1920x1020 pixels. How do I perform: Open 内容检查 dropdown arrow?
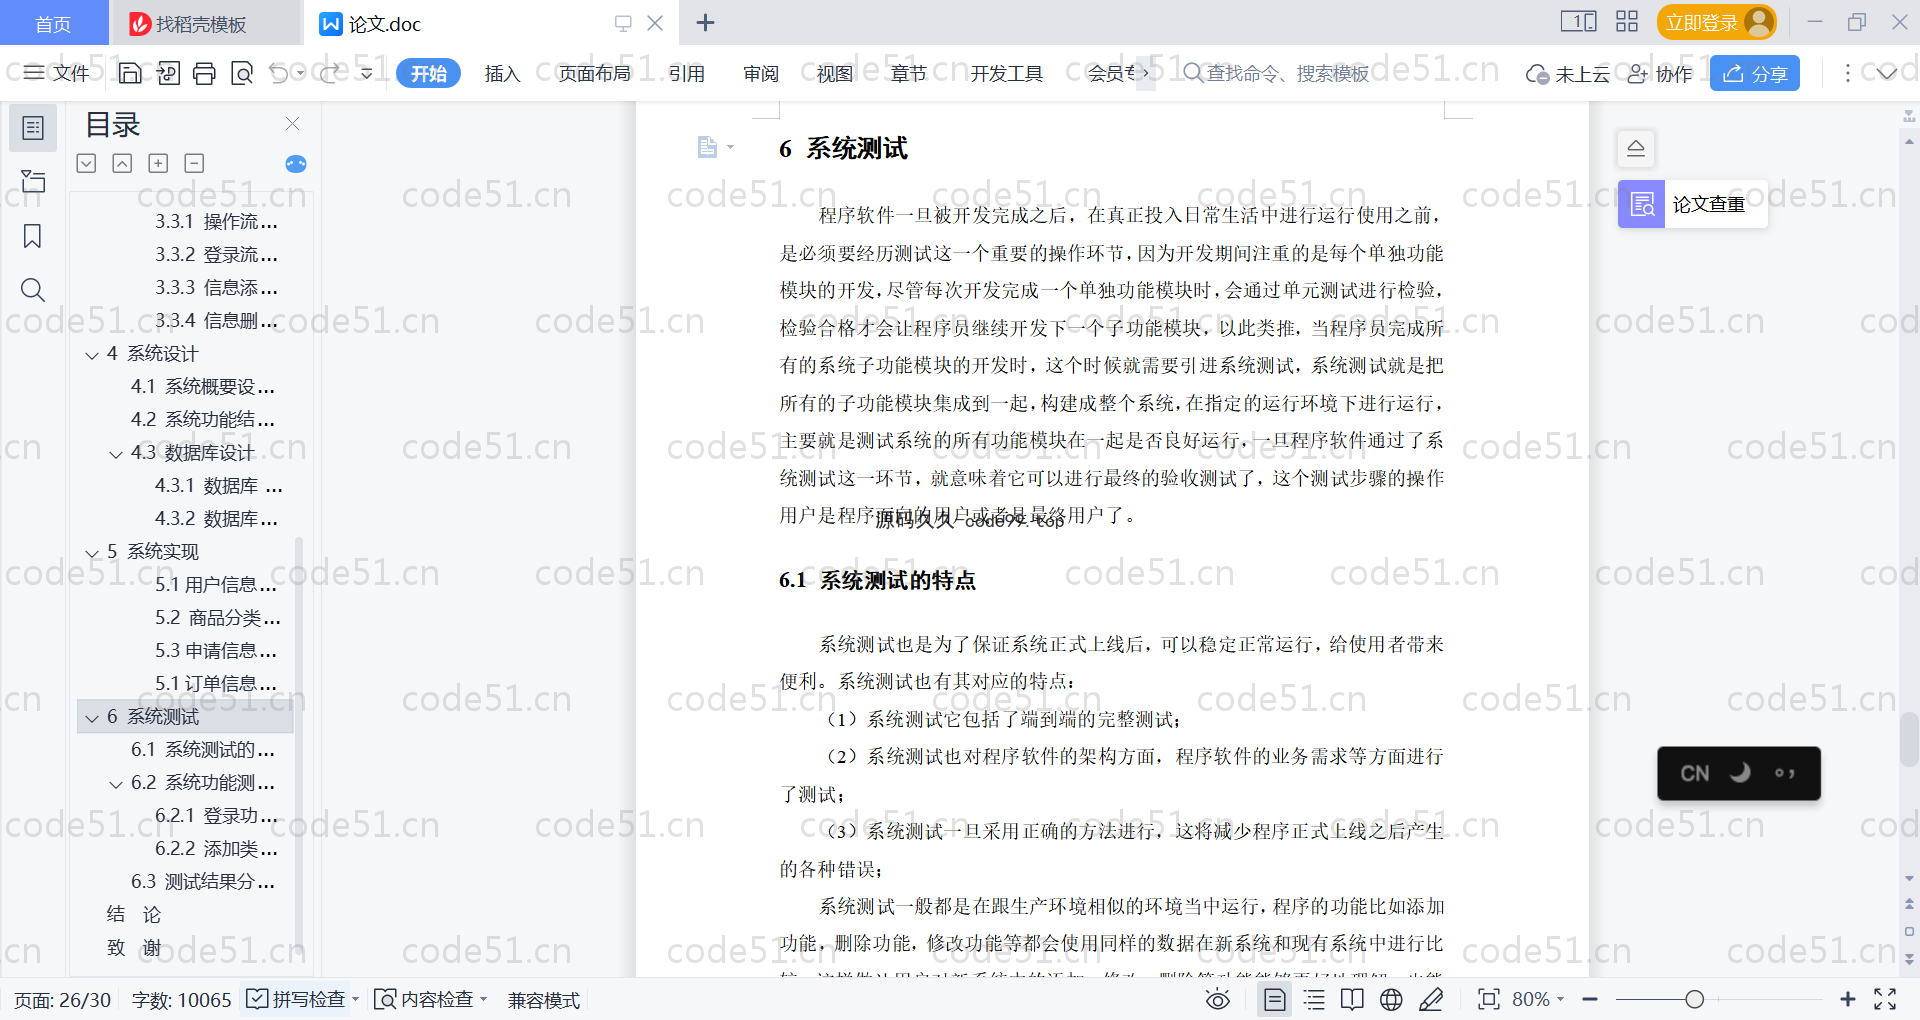click(x=484, y=999)
